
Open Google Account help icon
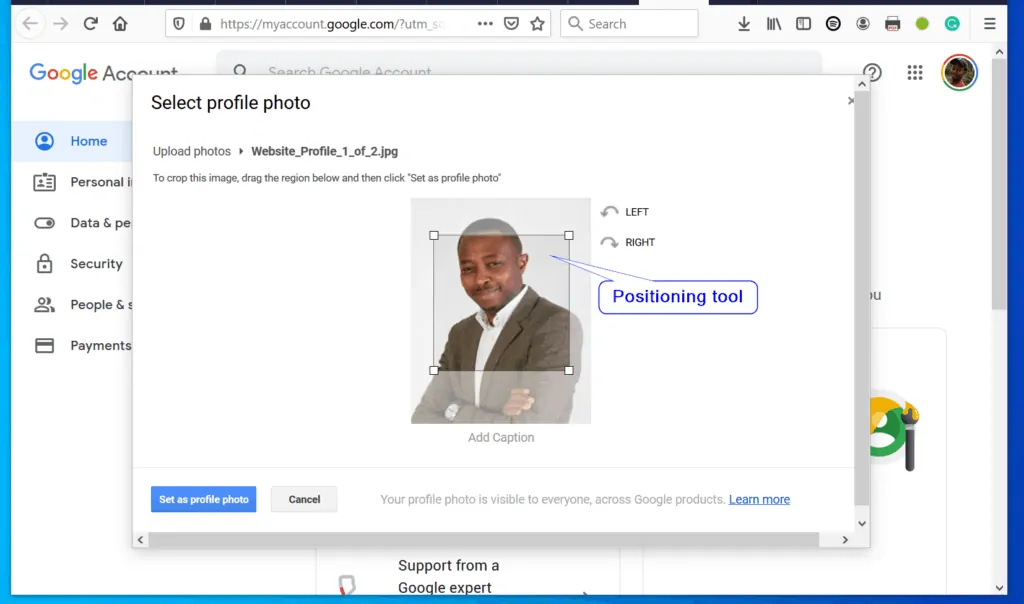(x=872, y=72)
